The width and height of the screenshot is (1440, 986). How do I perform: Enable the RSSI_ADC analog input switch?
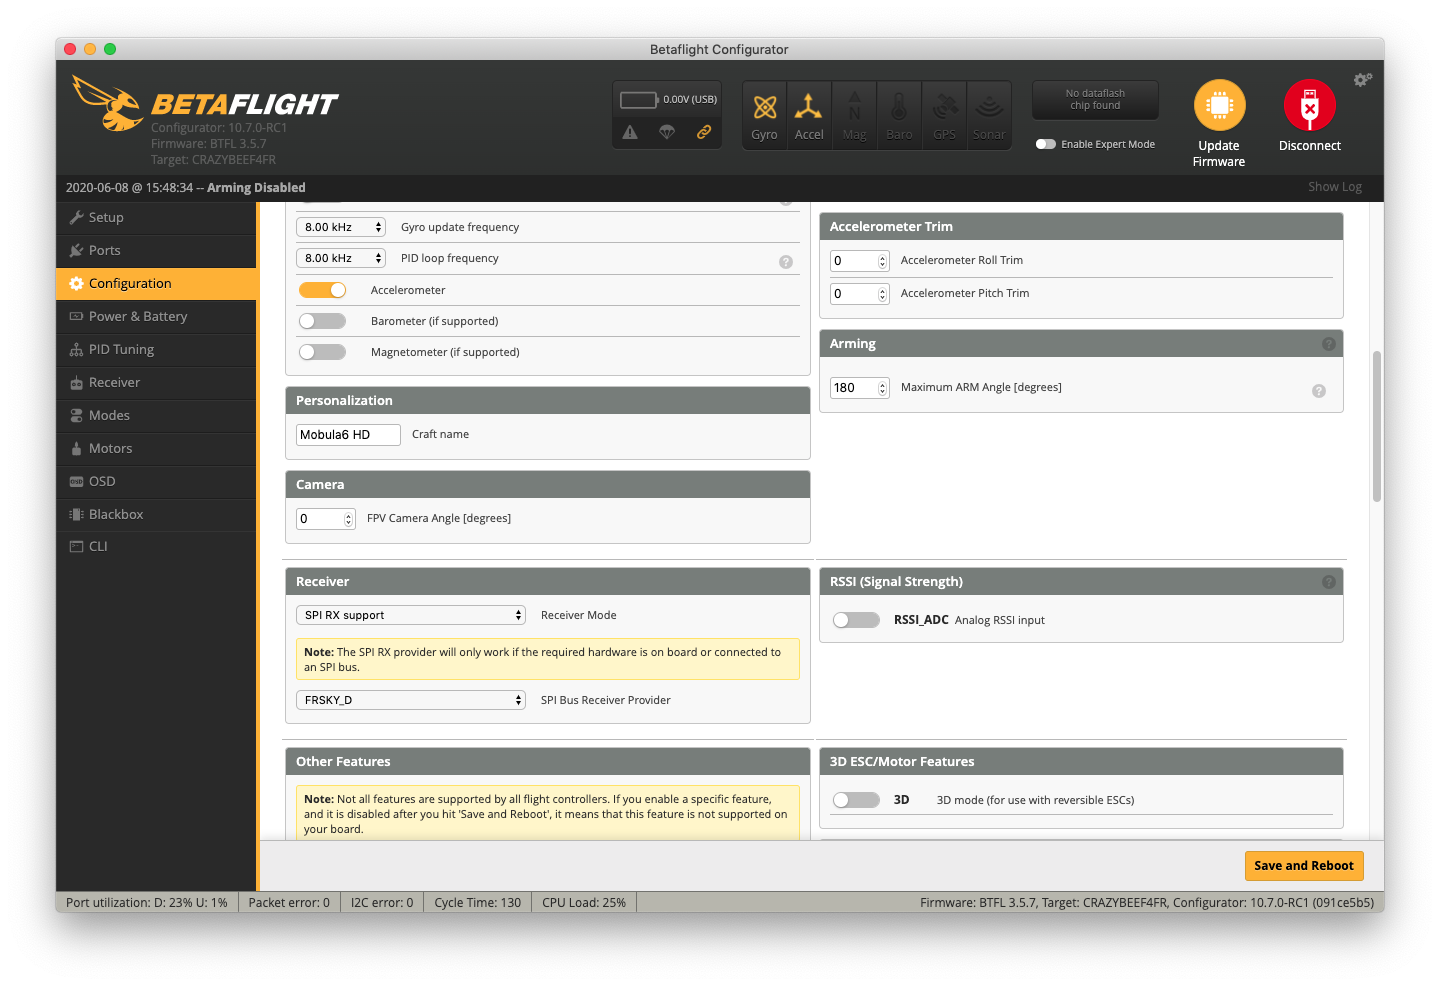856,620
